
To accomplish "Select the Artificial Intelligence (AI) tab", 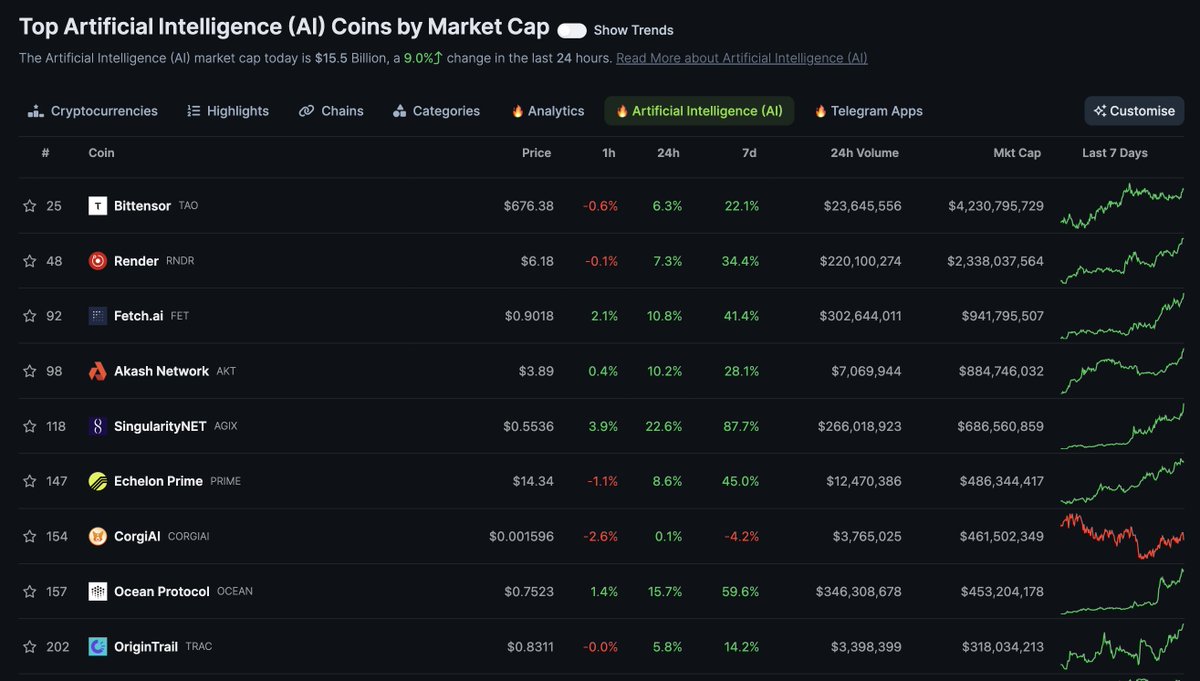I will 699,111.
